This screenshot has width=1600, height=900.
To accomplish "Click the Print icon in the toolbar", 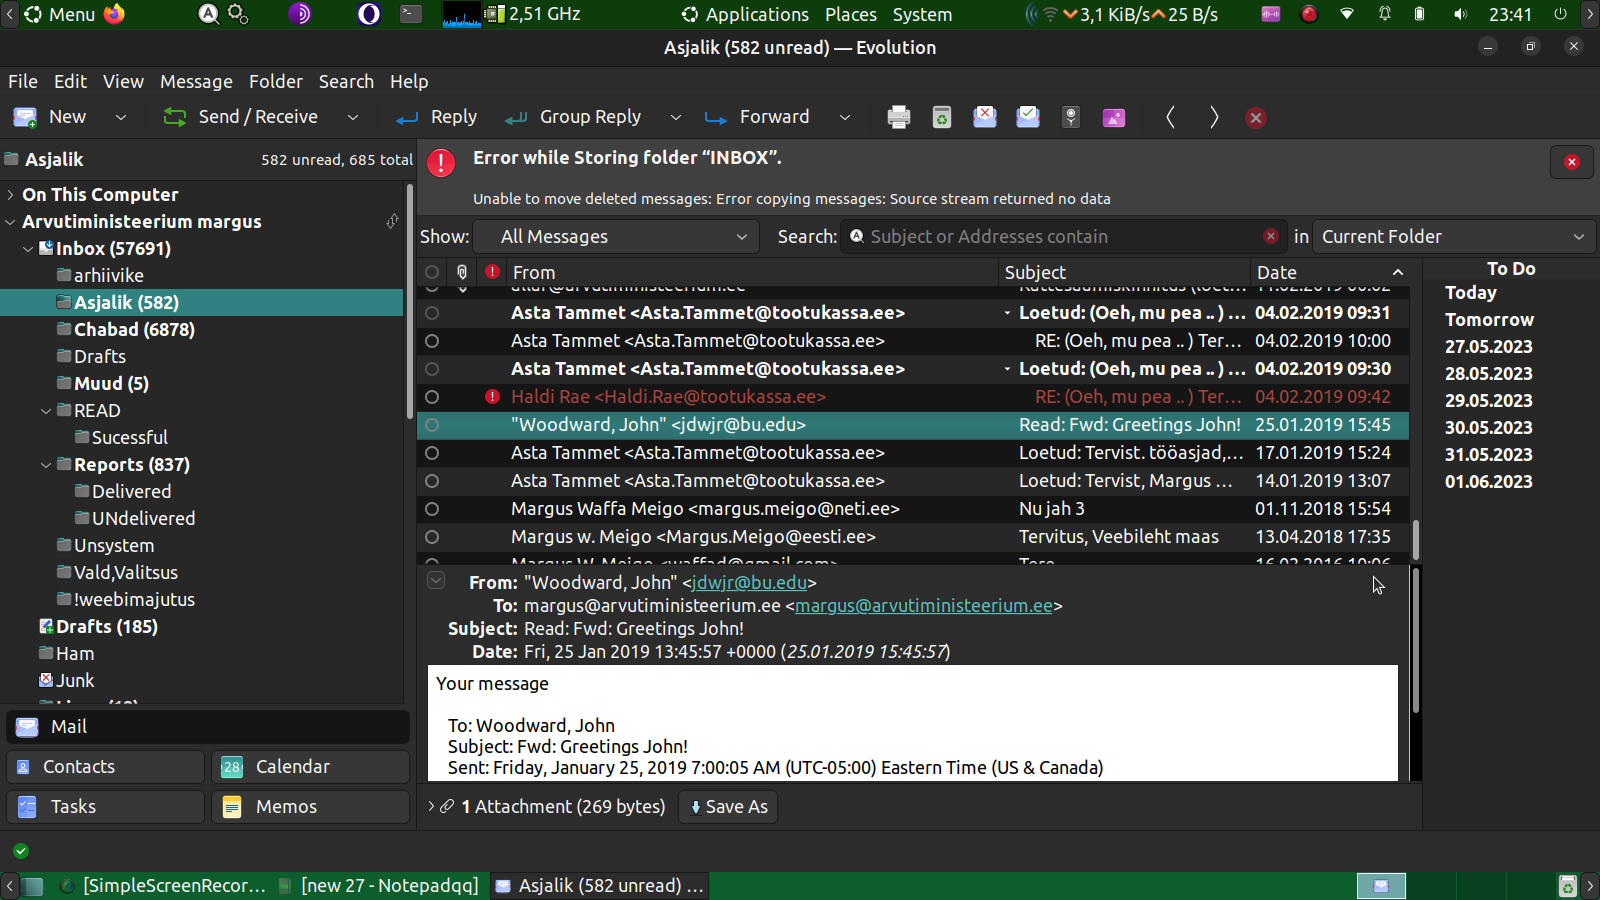I will (x=898, y=117).
